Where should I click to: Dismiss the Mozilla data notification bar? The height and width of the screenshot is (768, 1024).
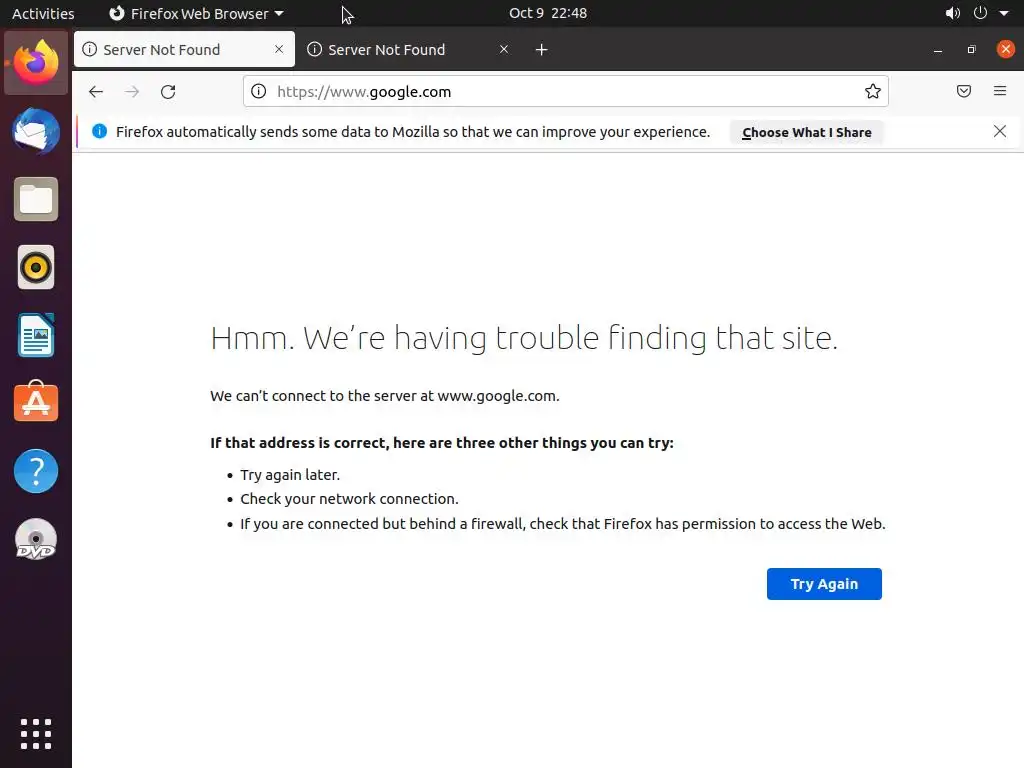999,131
